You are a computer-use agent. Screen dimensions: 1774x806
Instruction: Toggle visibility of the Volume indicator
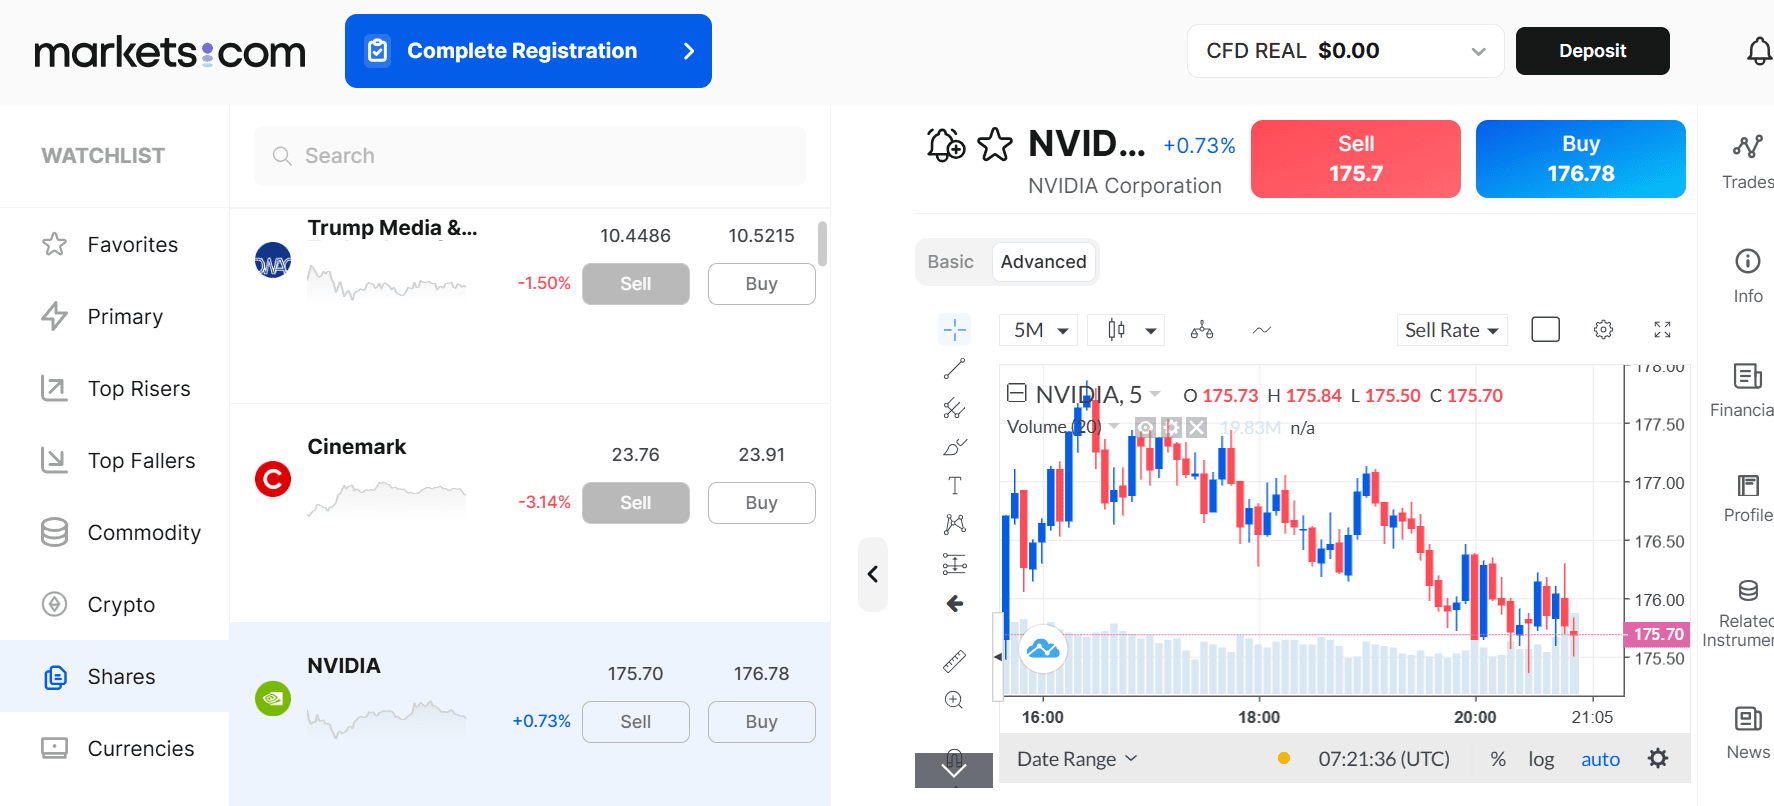point(1146,427)
